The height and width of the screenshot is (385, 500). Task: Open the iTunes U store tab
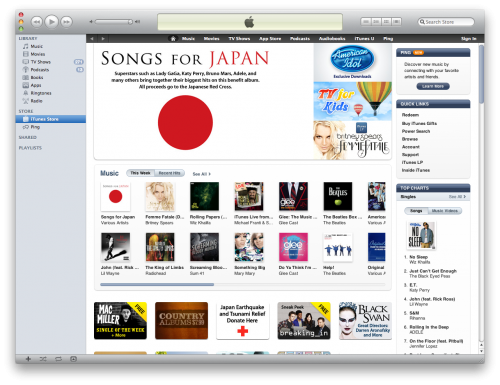point(364,39)
